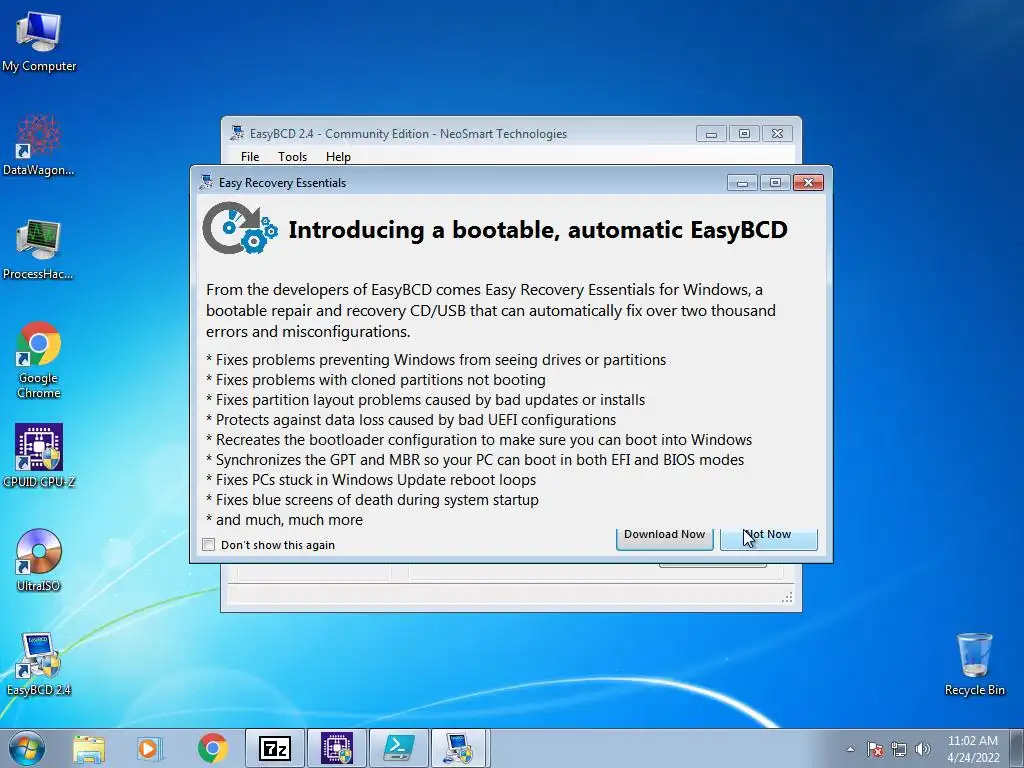Open DataWagon desktop shortcut
Viewport: 1024px width, 768px height.
click(39, 144)
